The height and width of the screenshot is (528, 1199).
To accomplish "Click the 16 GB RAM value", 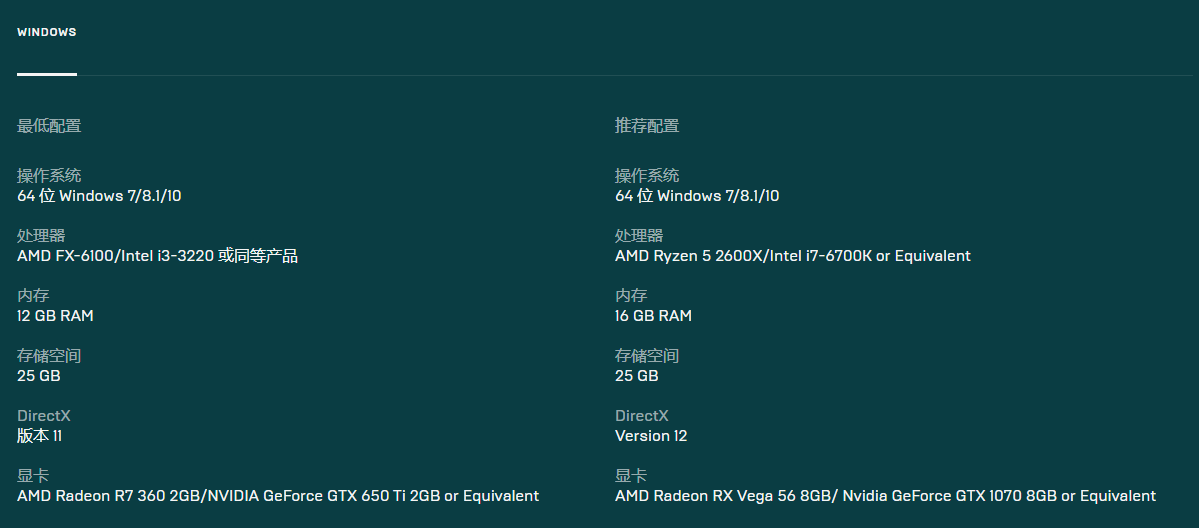I will pyautogui.click(x=653, y=316).
